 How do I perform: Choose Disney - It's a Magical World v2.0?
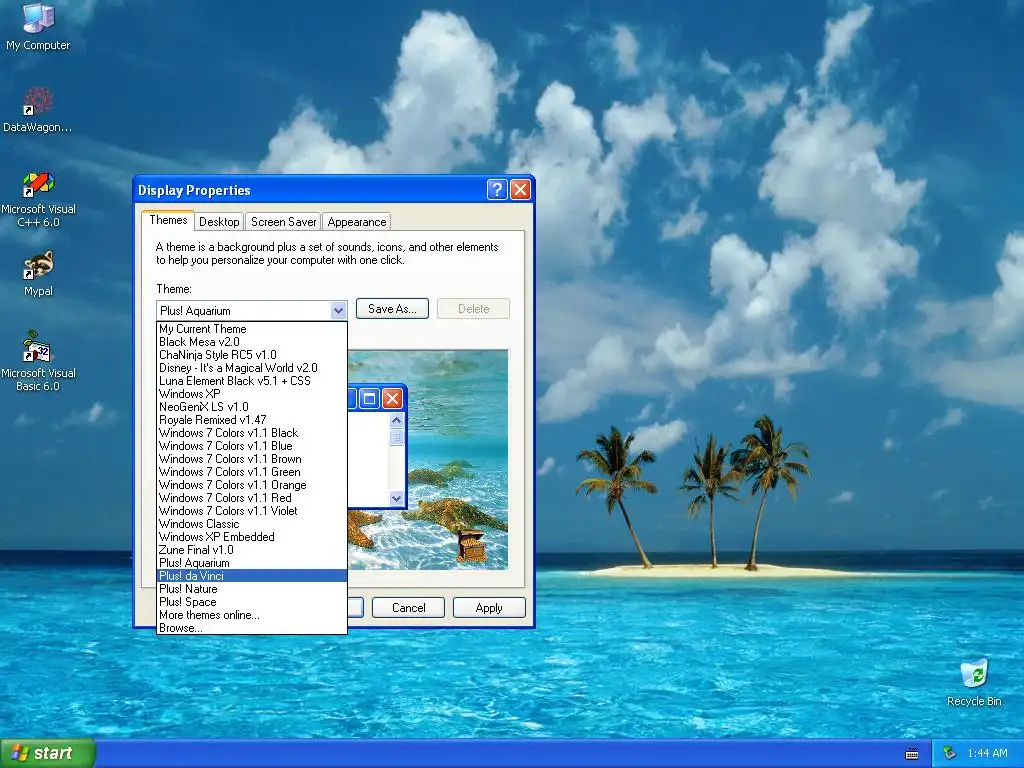pos(252,368)
